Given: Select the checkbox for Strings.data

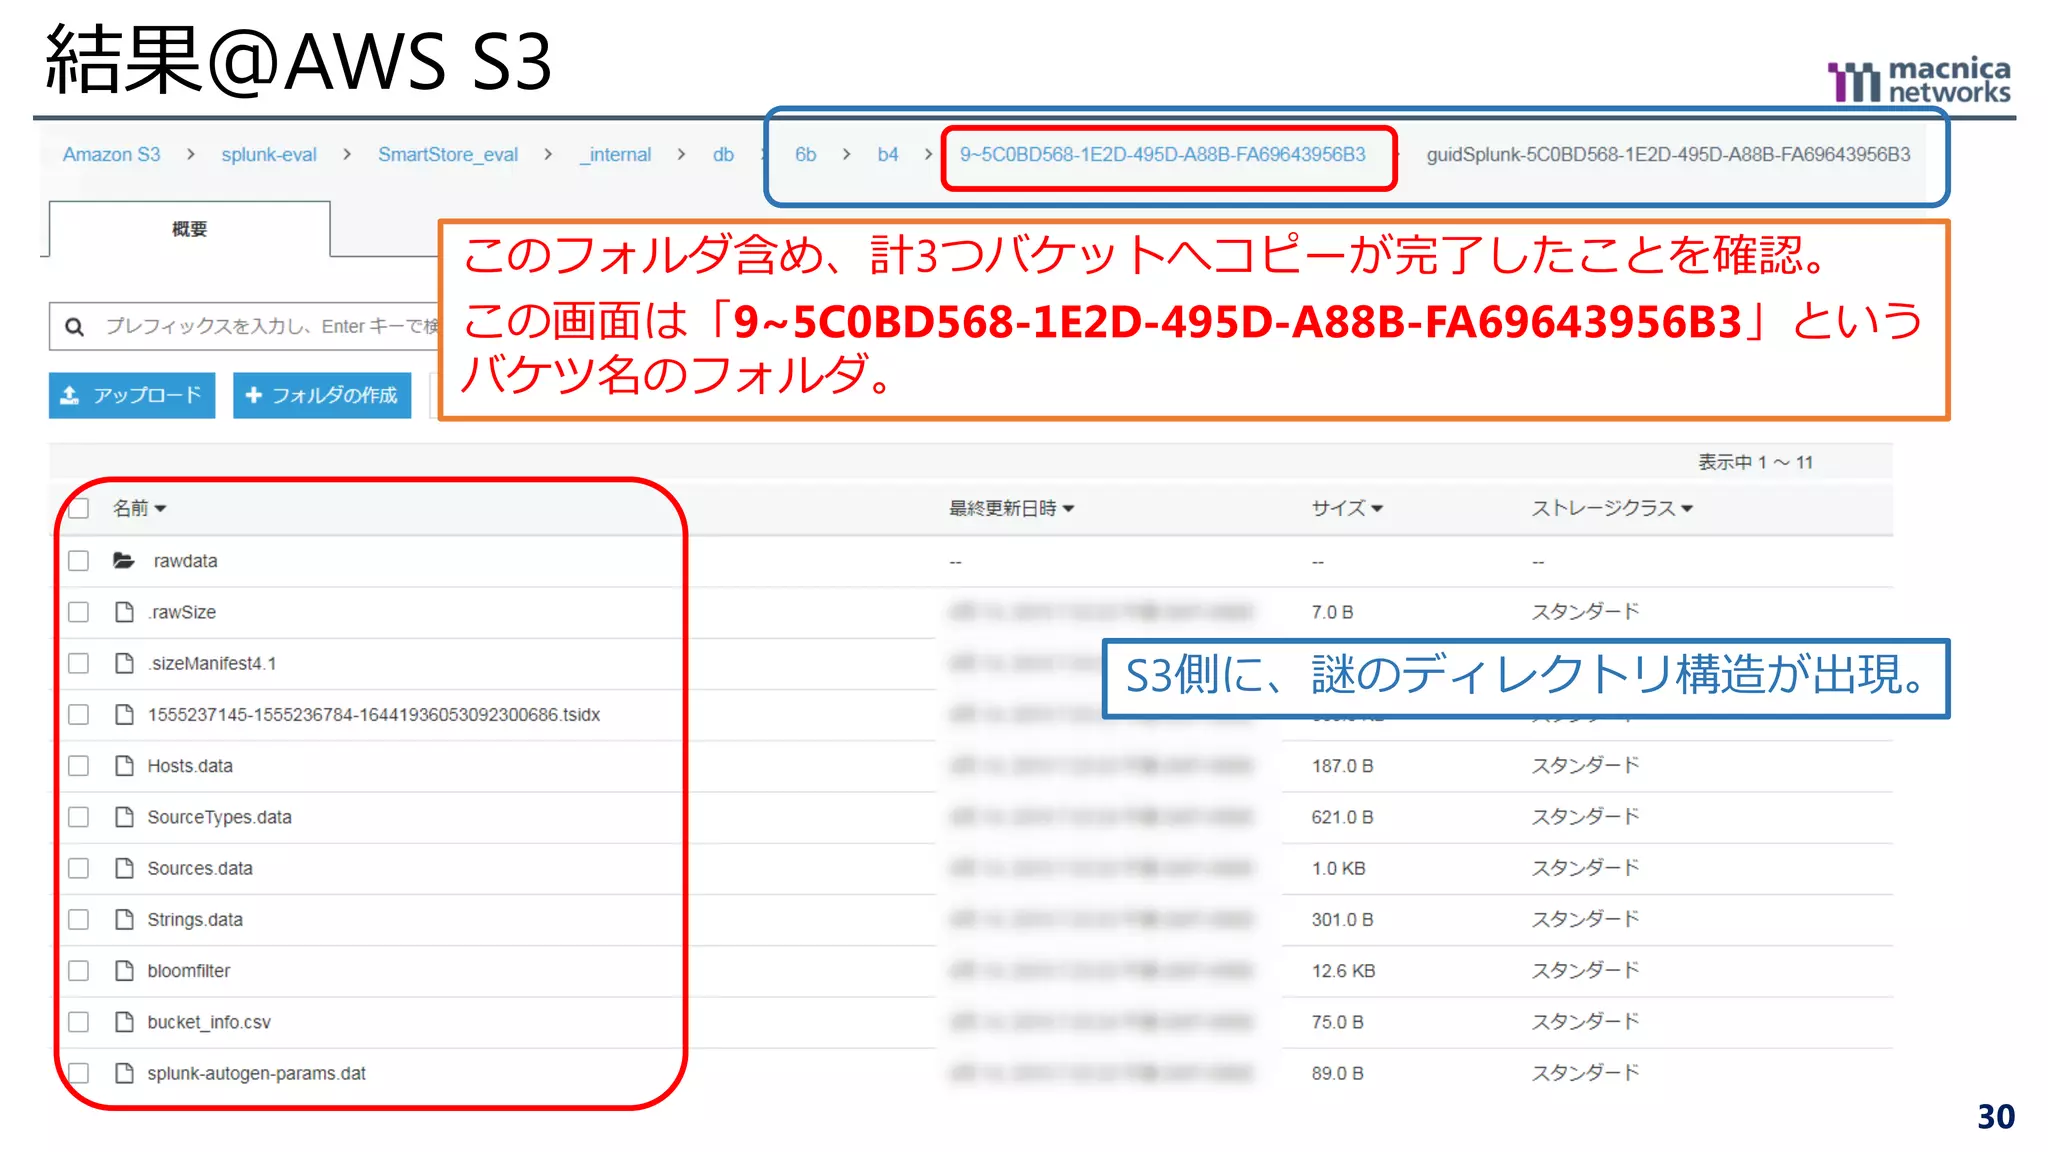Looking at the screenshot, I should tap(79, 919).
